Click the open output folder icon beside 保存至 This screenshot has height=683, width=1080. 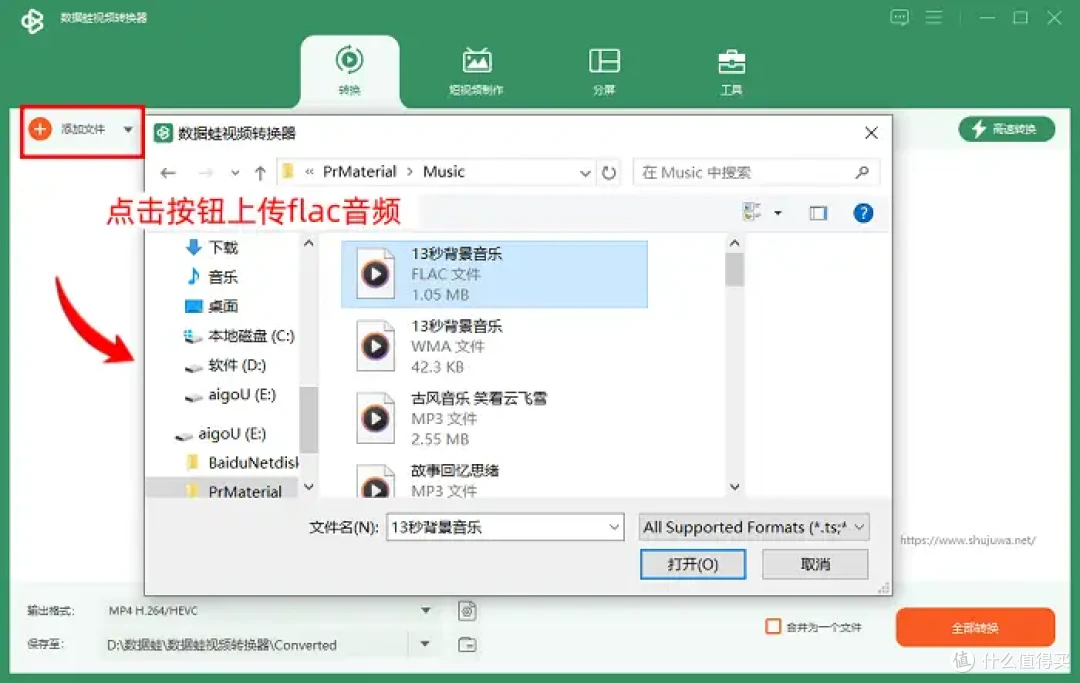[467, 645]
